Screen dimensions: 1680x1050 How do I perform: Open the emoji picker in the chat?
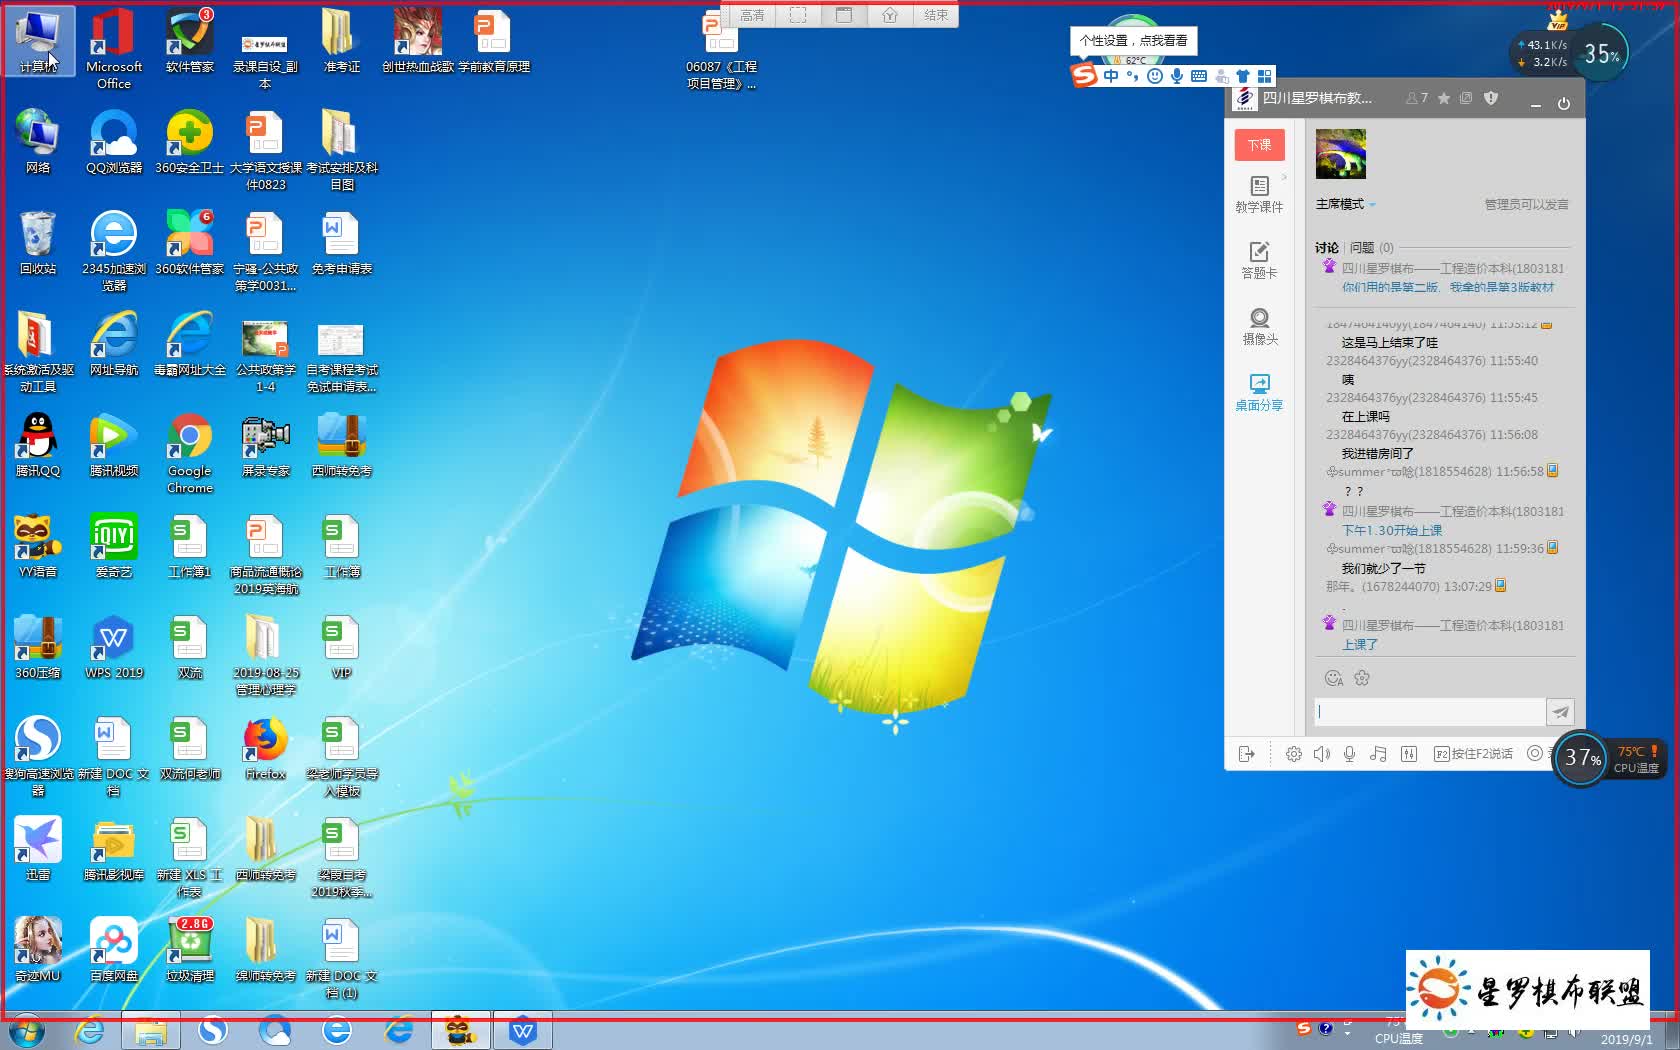click(x=1333, y=678)
